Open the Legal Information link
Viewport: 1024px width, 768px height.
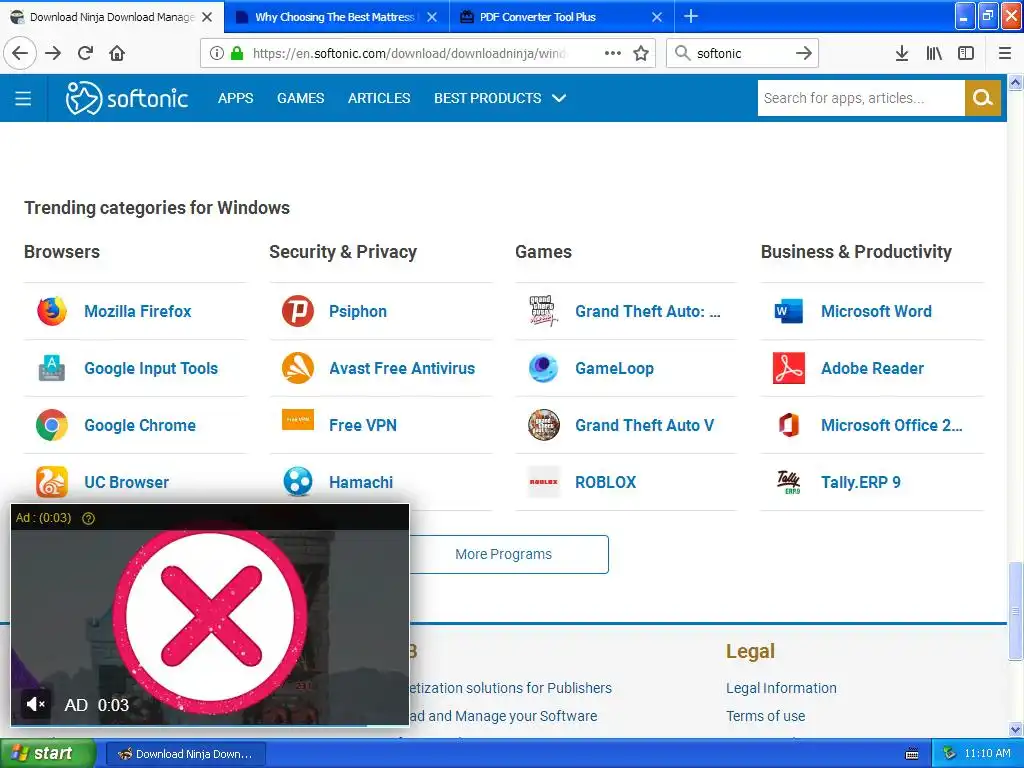pyautogui.click(x=781, y=688)
